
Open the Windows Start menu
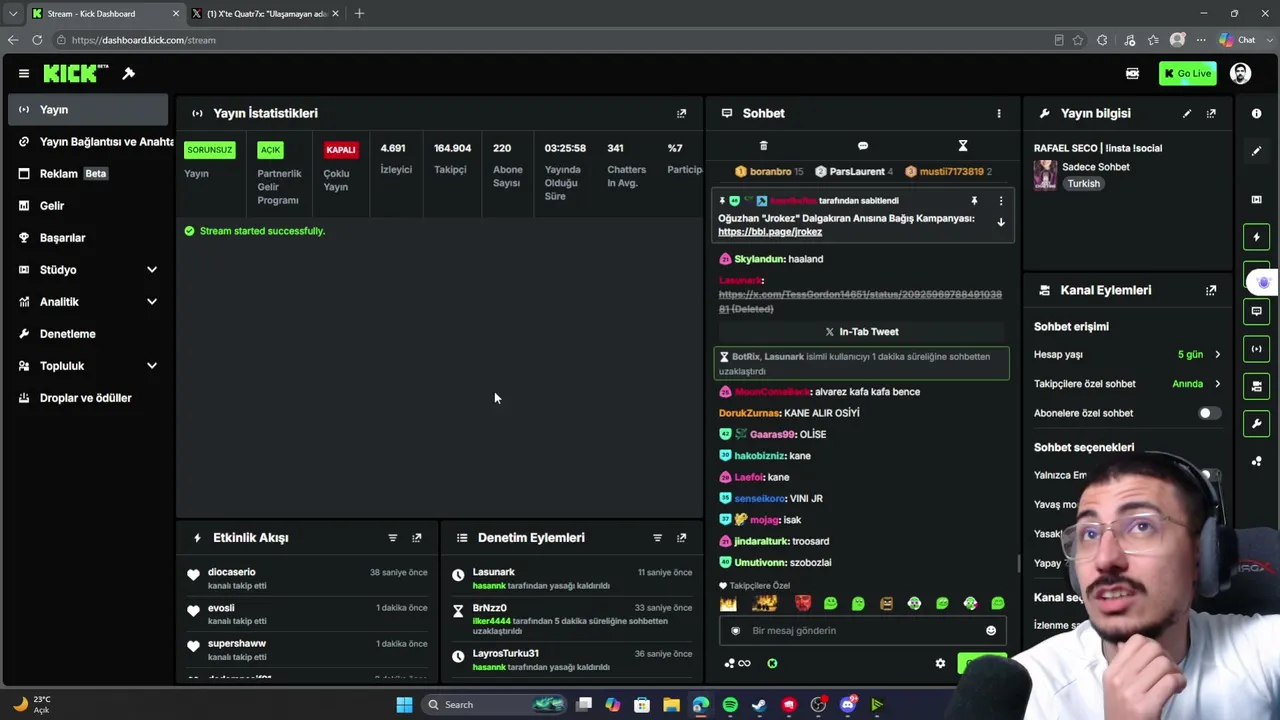click(404, 705)
